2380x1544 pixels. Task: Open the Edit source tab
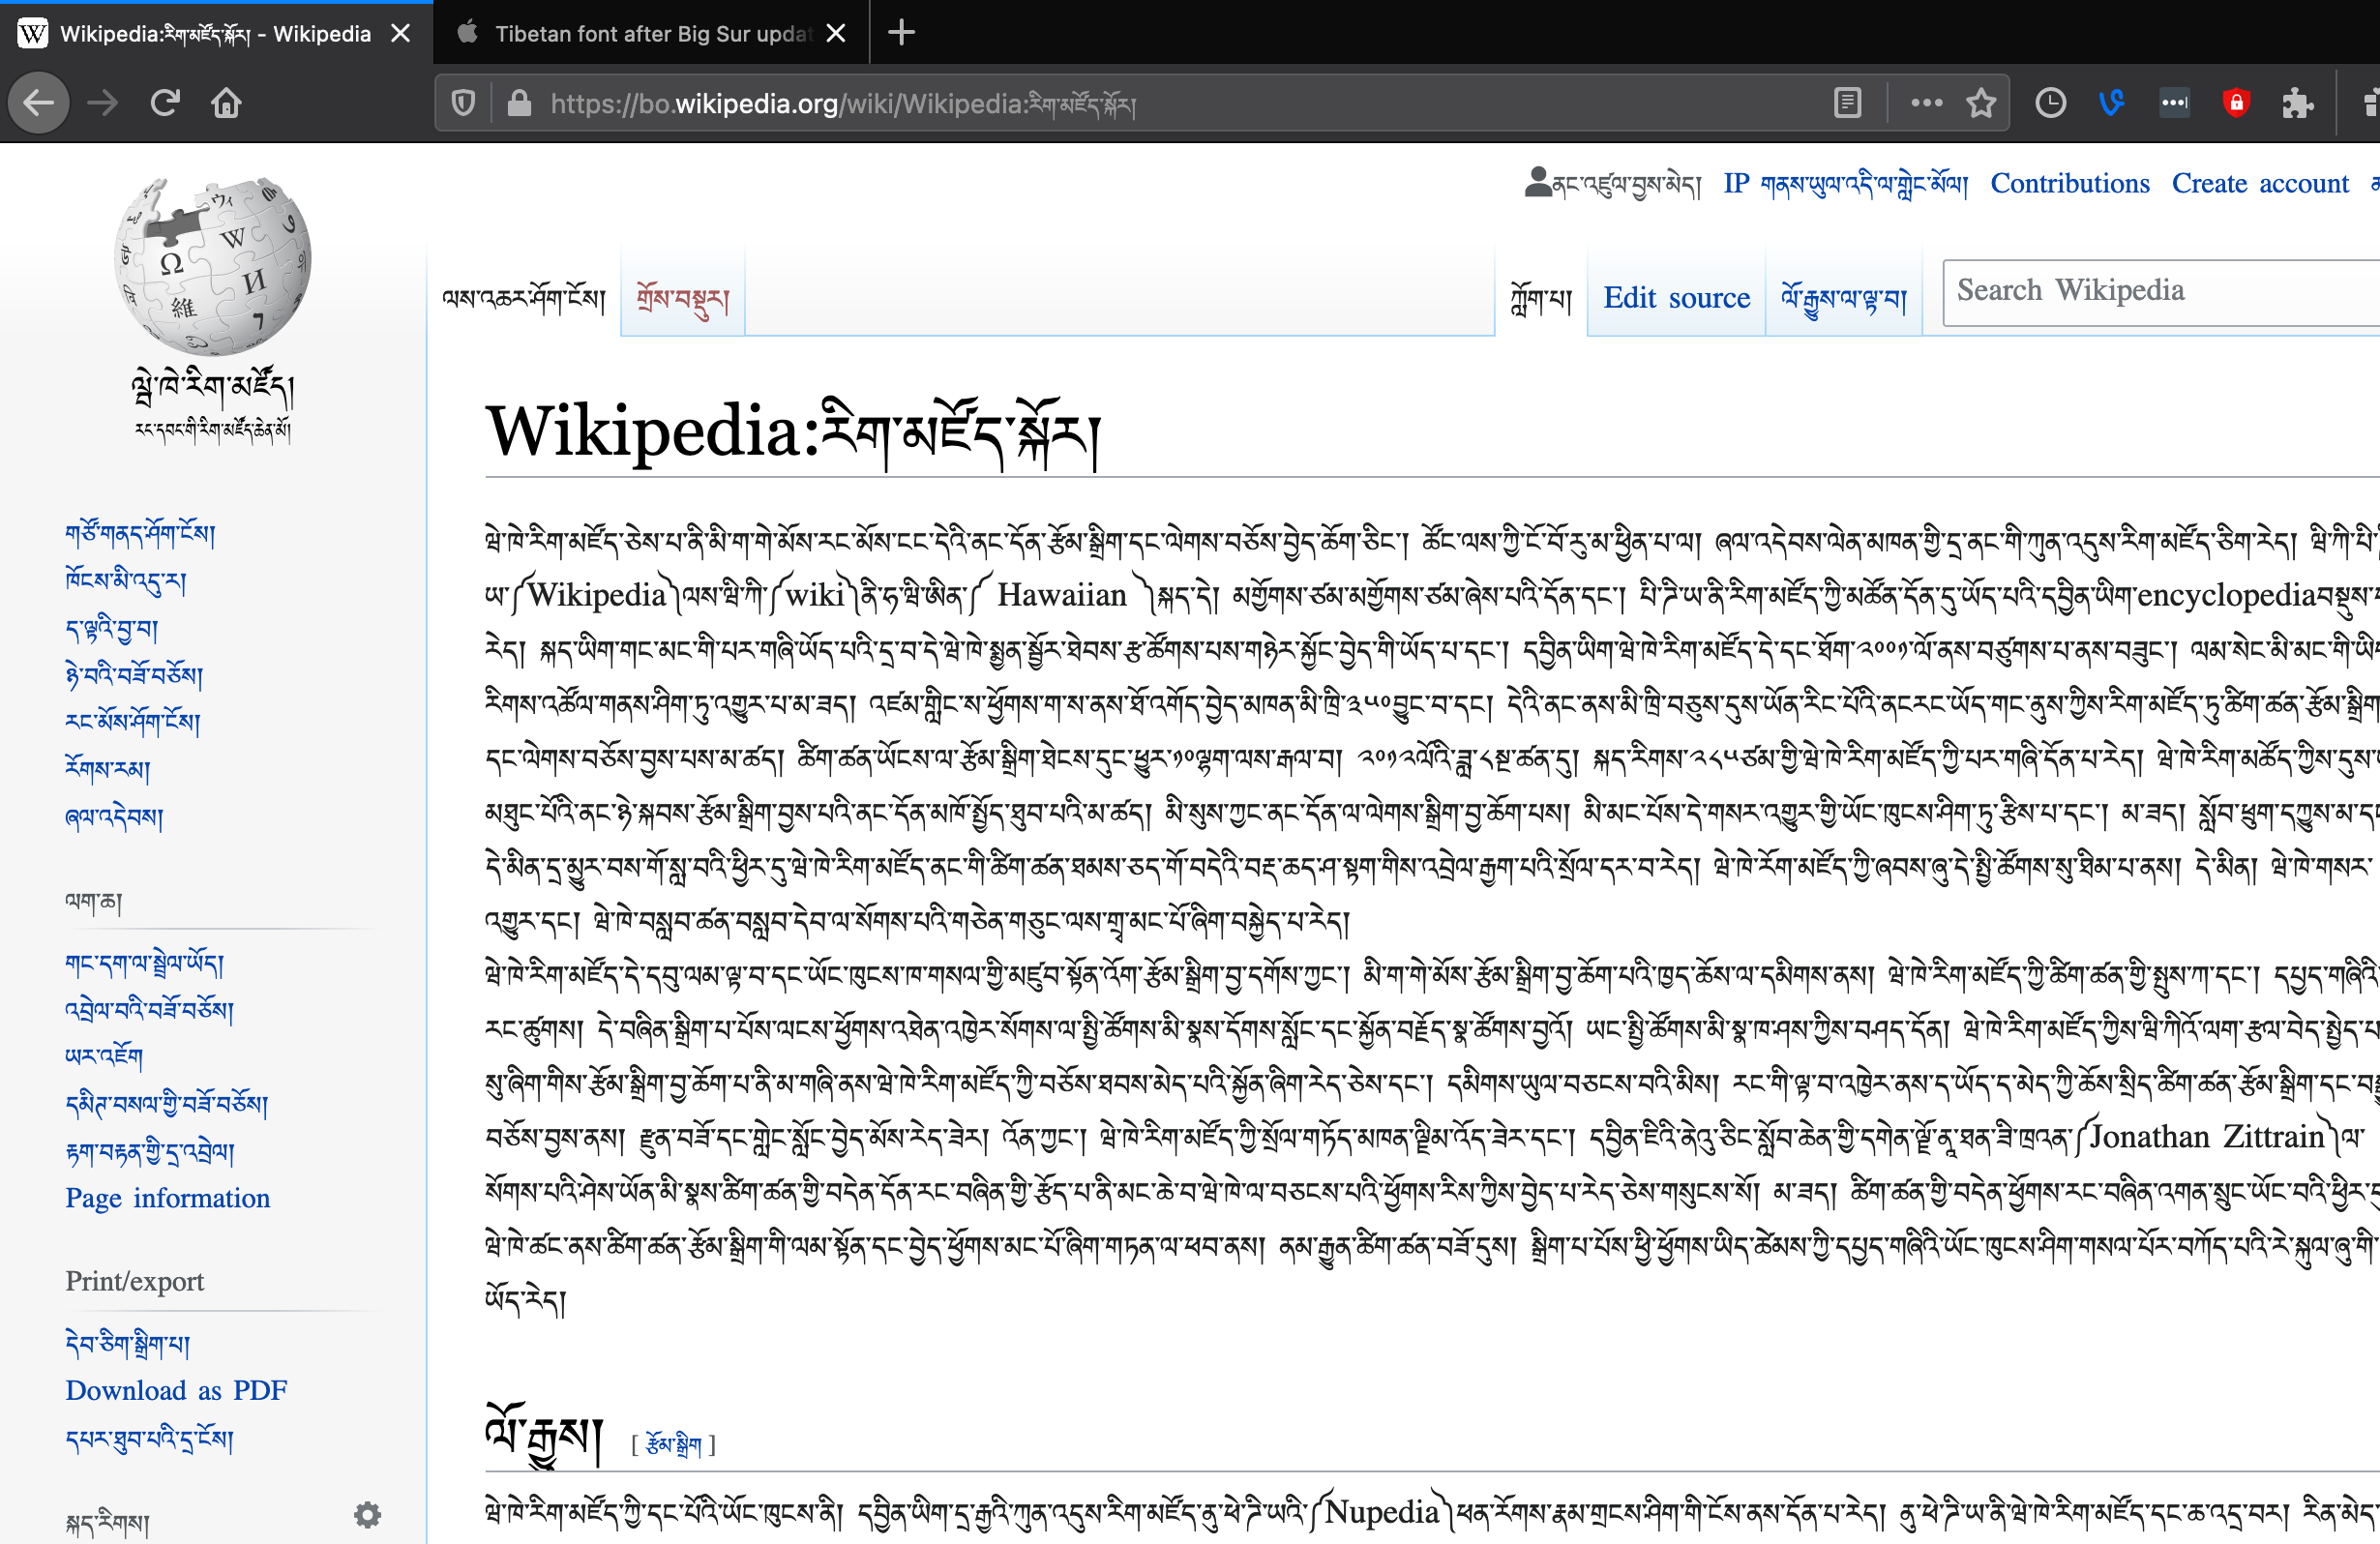tap(1676, 297)
